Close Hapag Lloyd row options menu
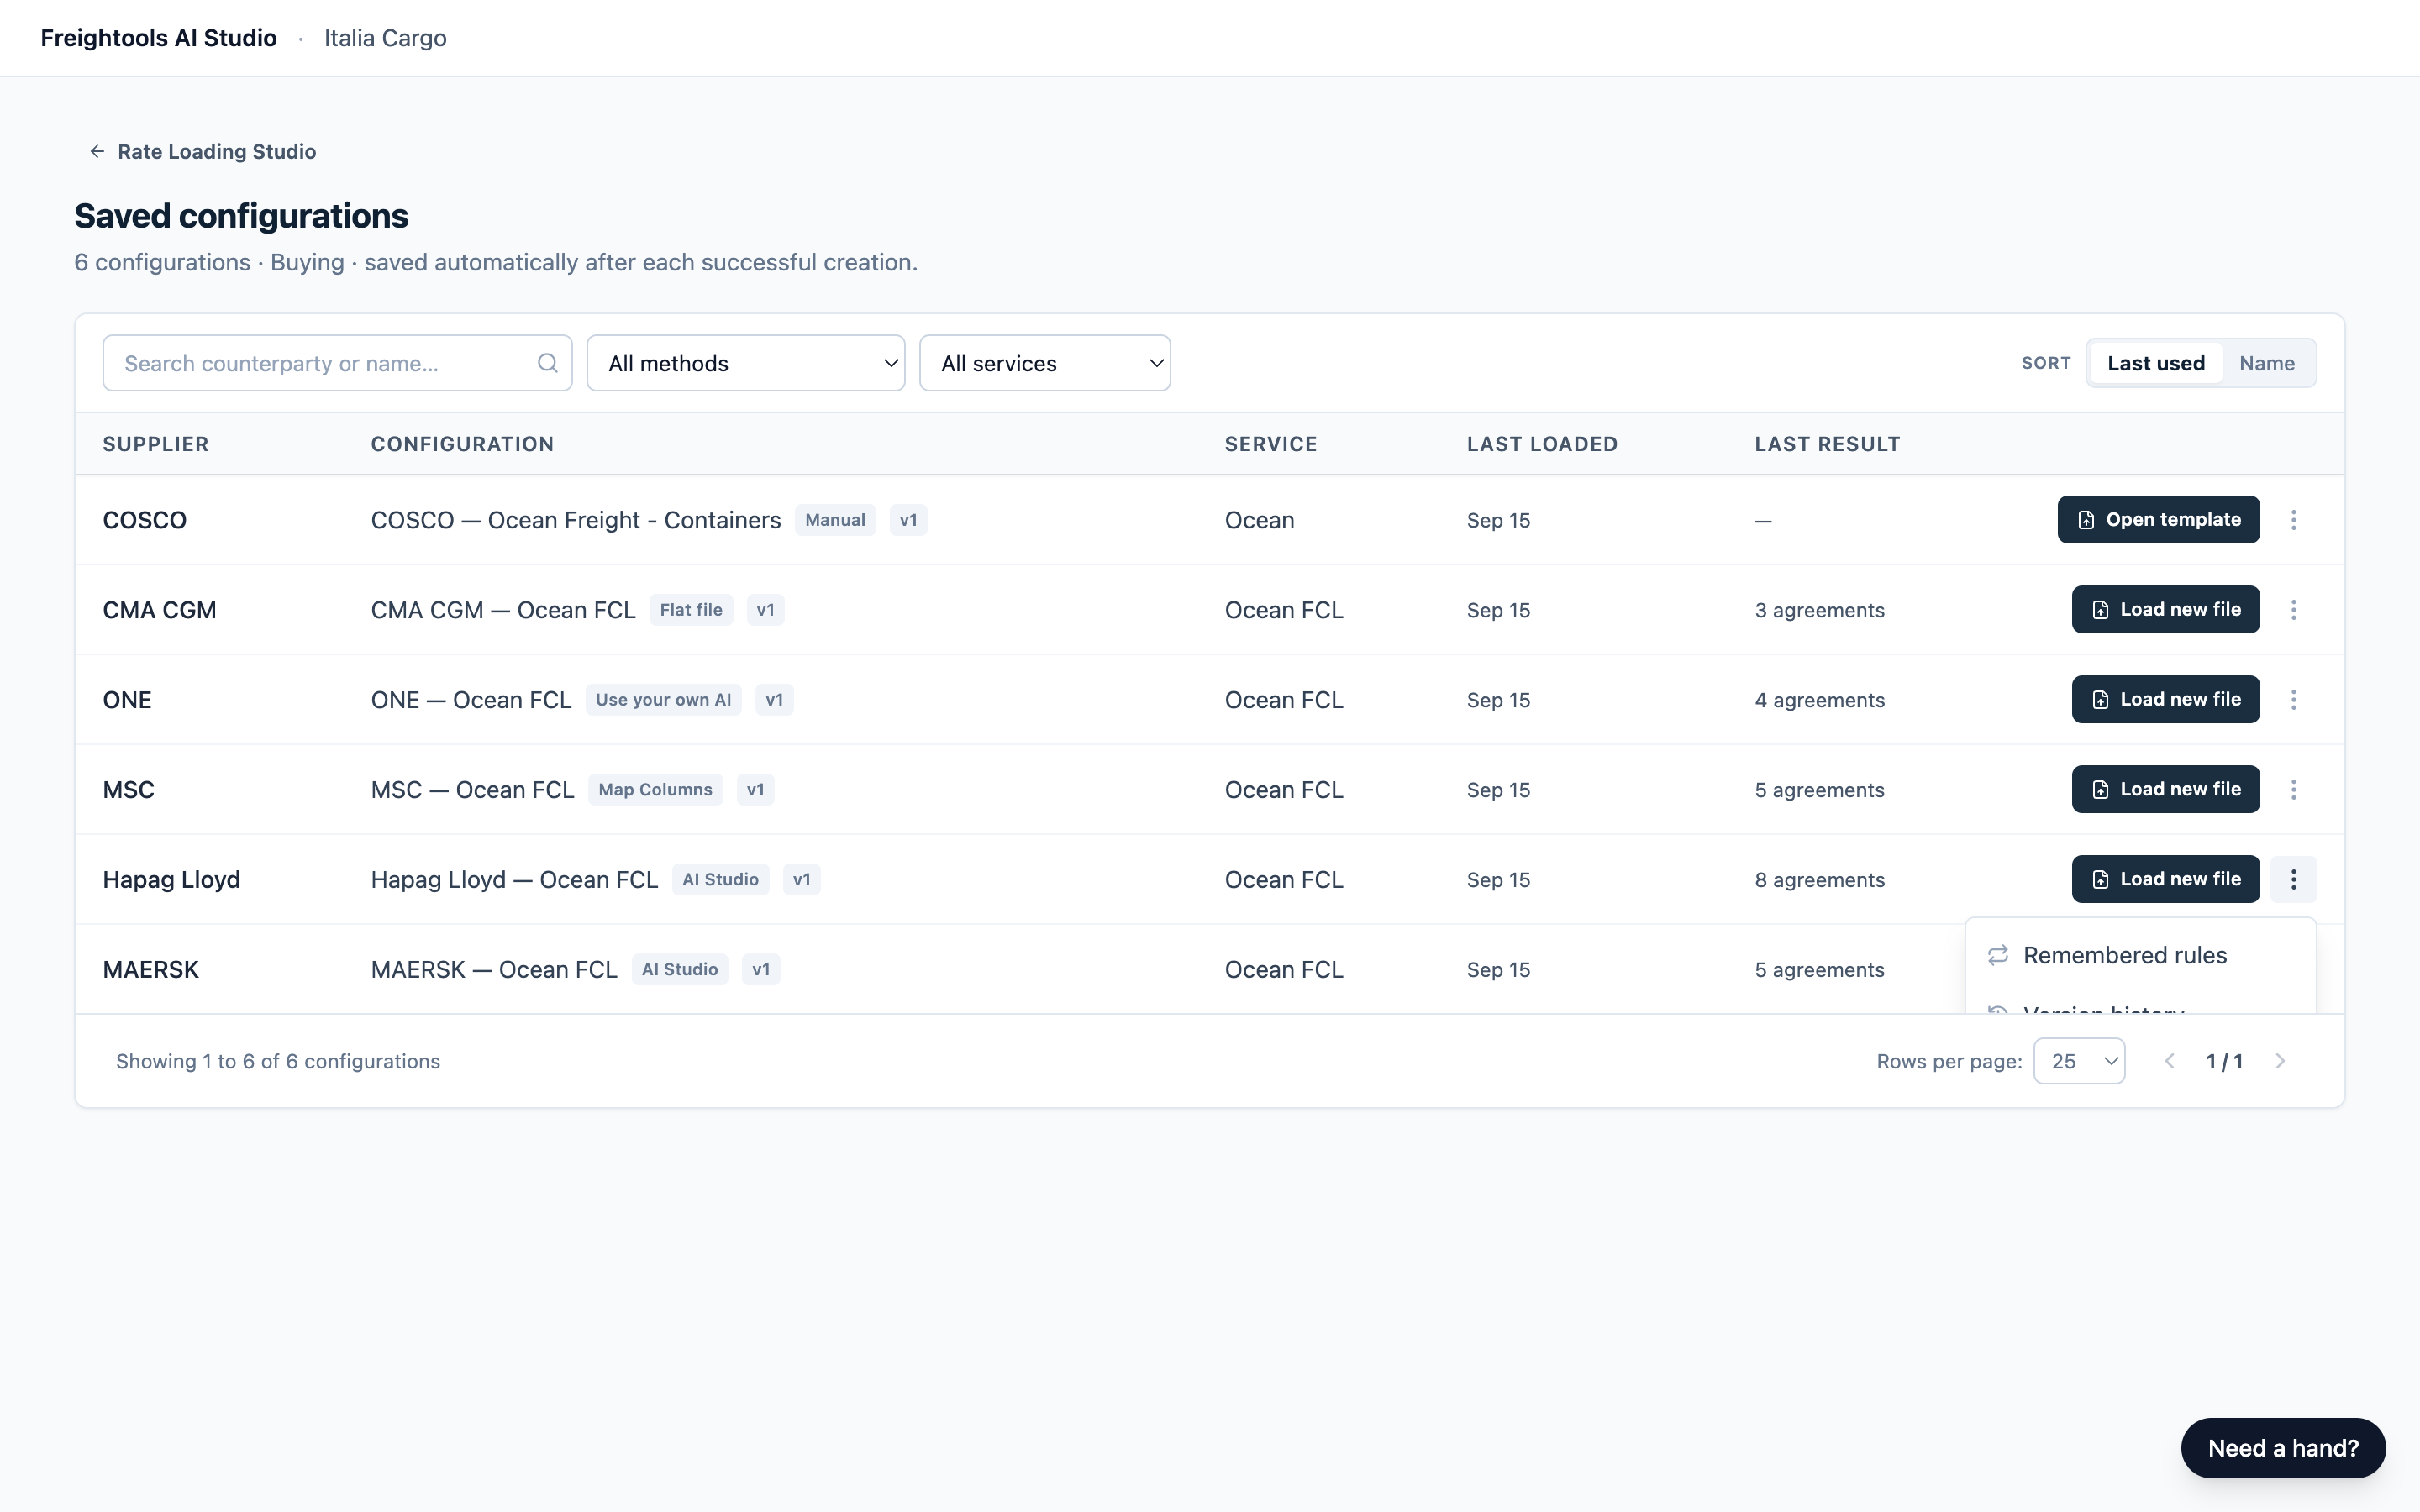The width and height of the screenshot is (2420, 1512). (x=2293, y=880)
